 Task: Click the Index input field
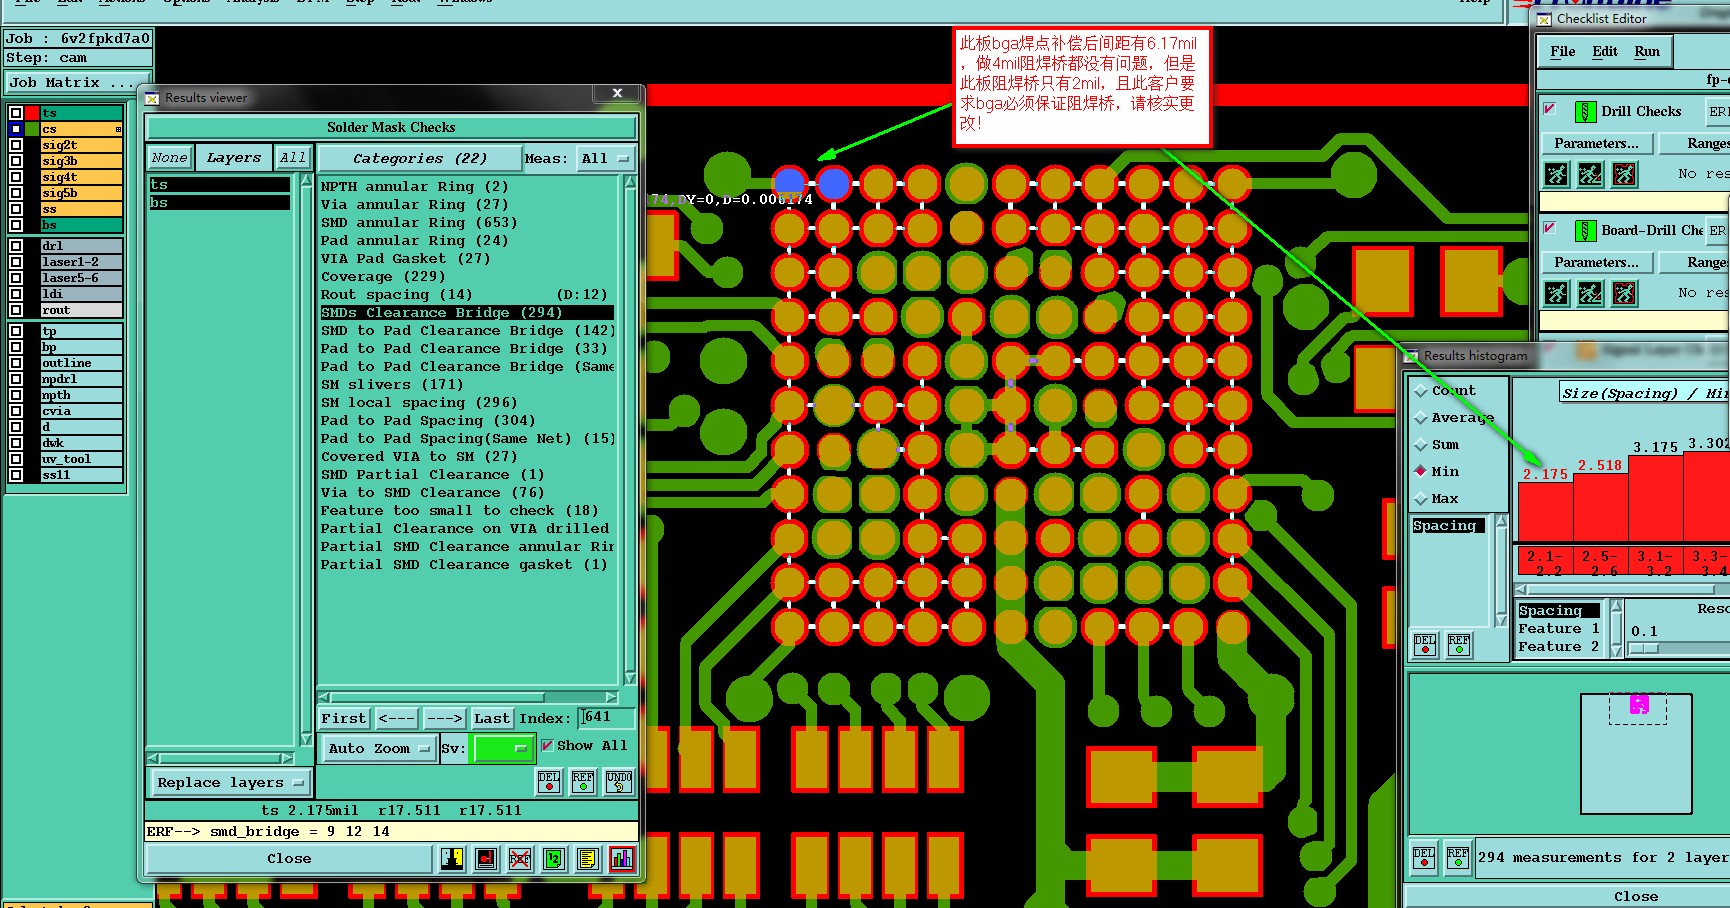tap(607, 717)
